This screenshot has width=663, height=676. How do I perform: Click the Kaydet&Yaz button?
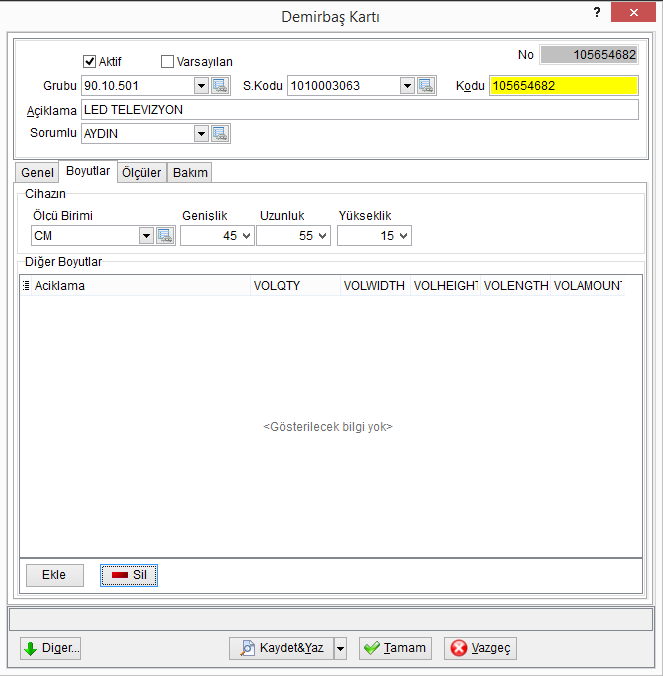click(x=281, y=648)
